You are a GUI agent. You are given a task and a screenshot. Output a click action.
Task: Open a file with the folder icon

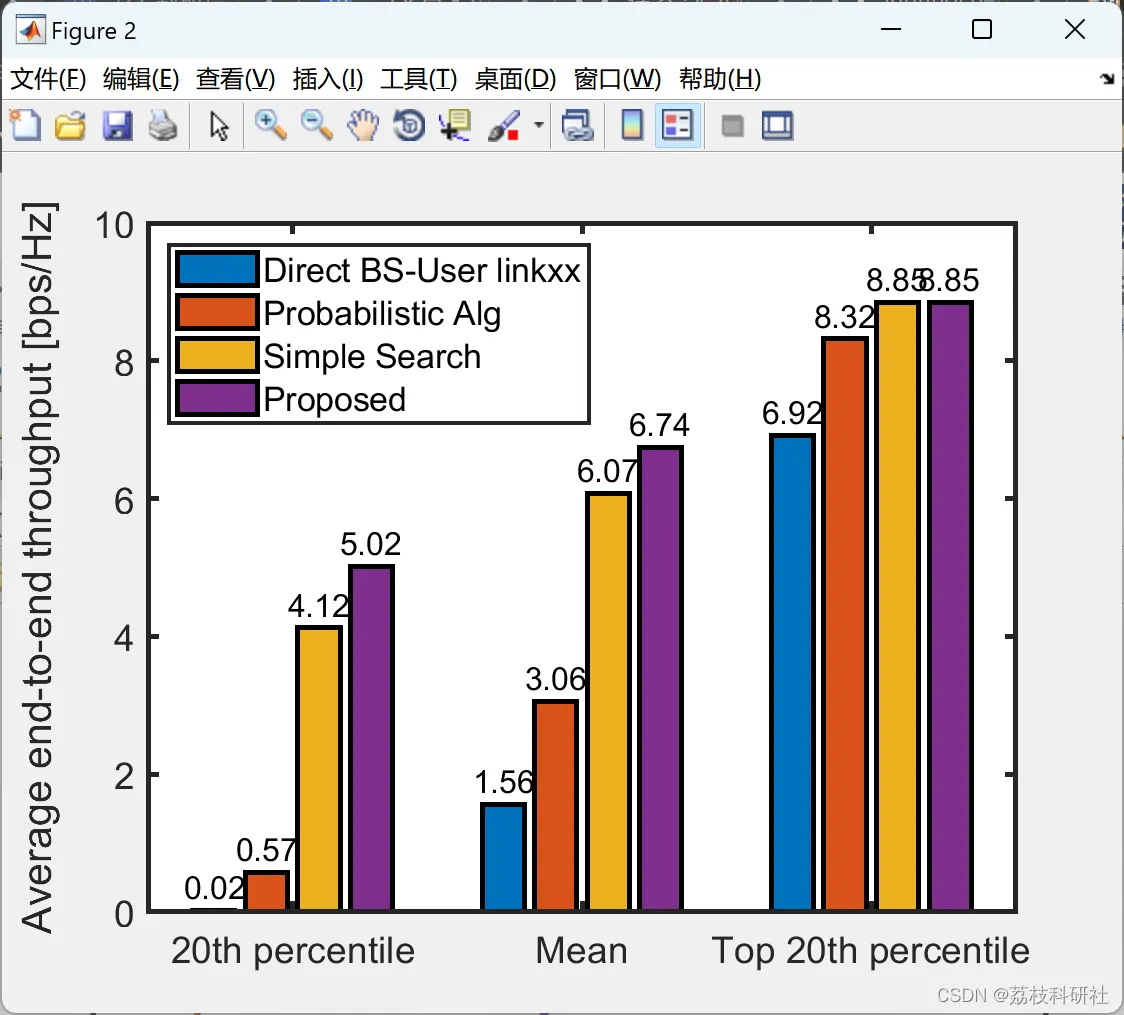point(70,125)
